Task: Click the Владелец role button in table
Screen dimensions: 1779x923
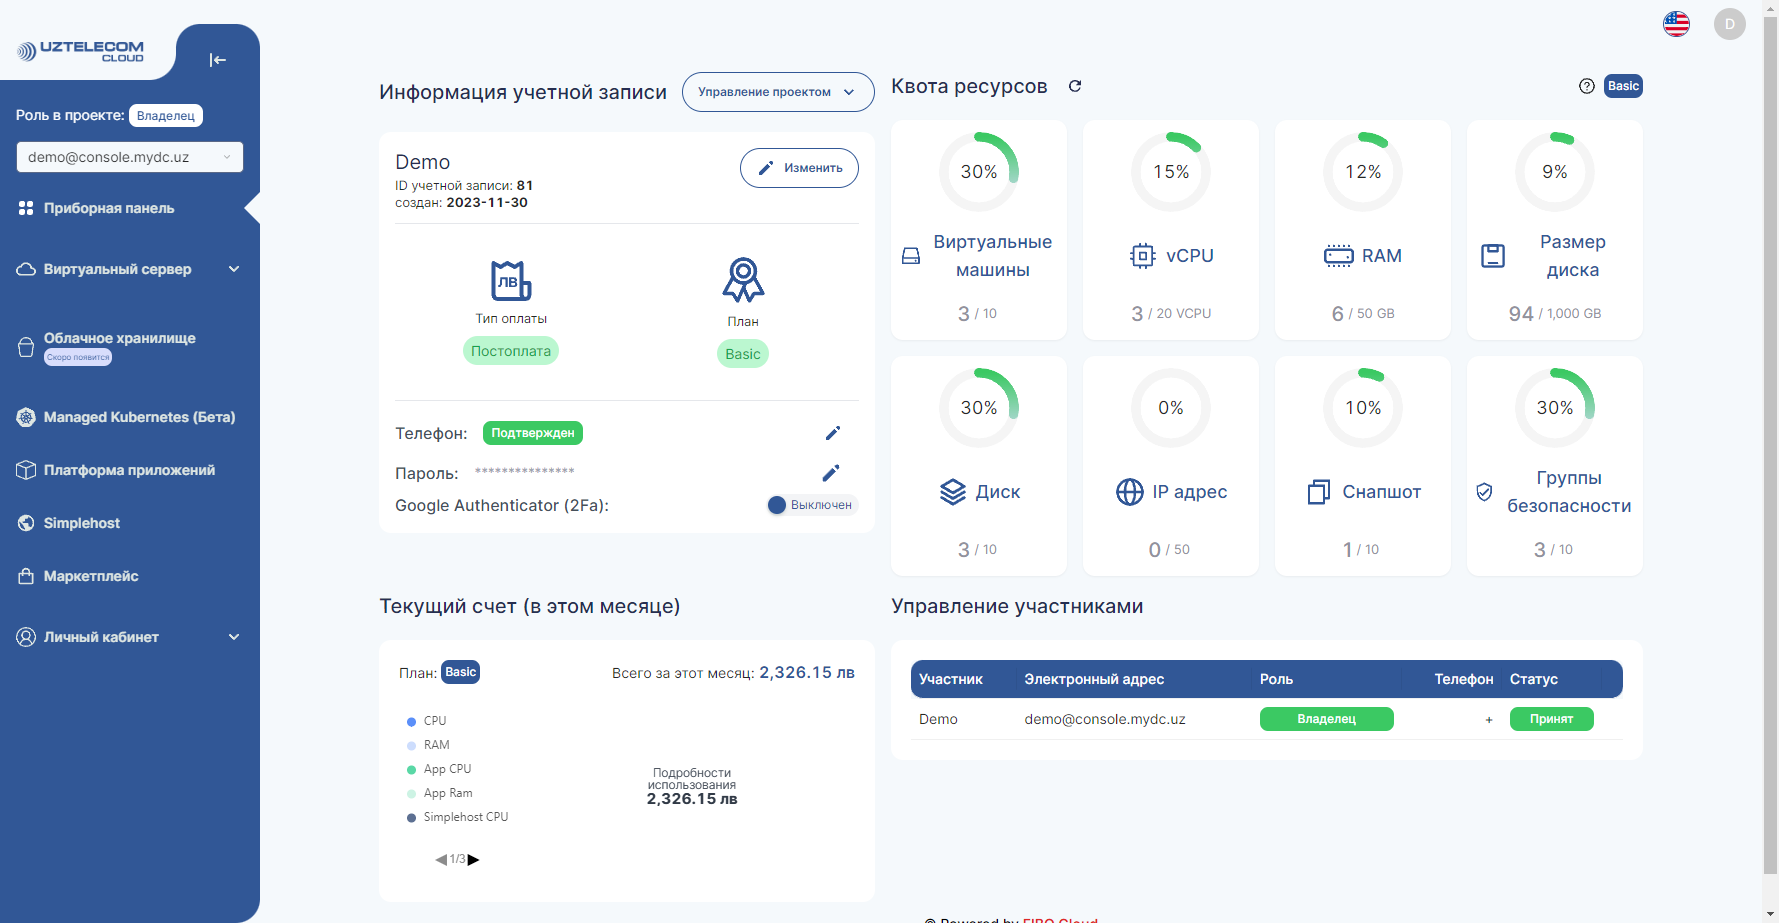Action: (x=1326, y=719)
